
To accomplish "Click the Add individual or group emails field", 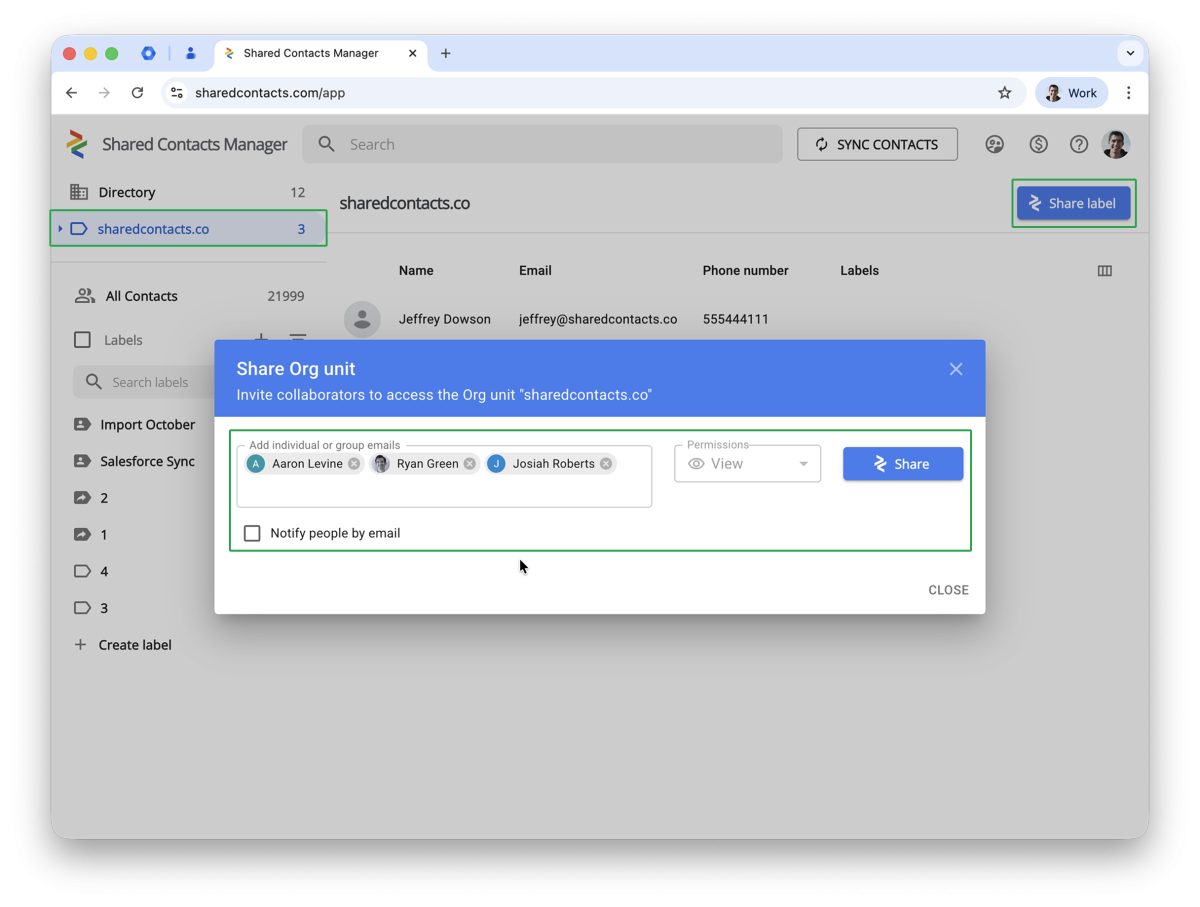I will [444, 490].
